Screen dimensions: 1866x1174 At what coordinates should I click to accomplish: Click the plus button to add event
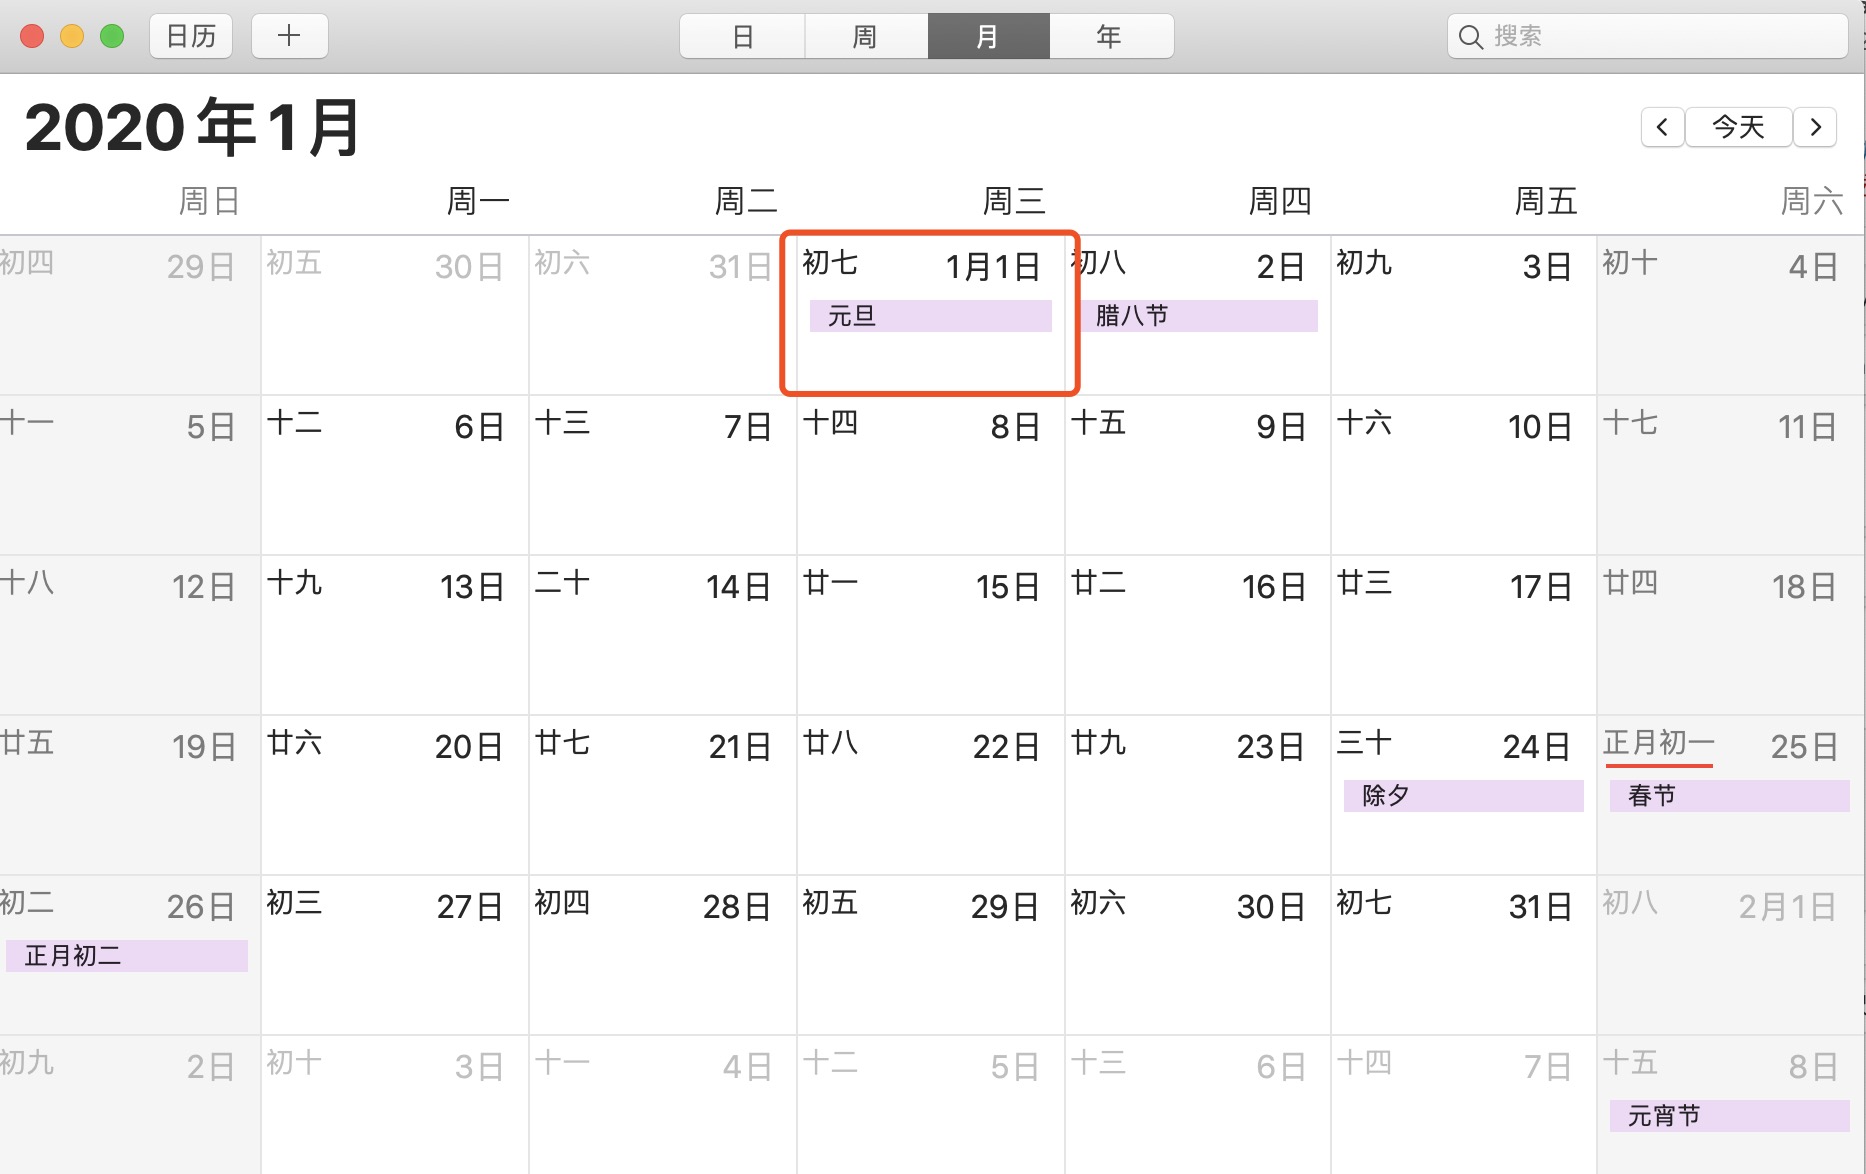click(x=289, y=37)
